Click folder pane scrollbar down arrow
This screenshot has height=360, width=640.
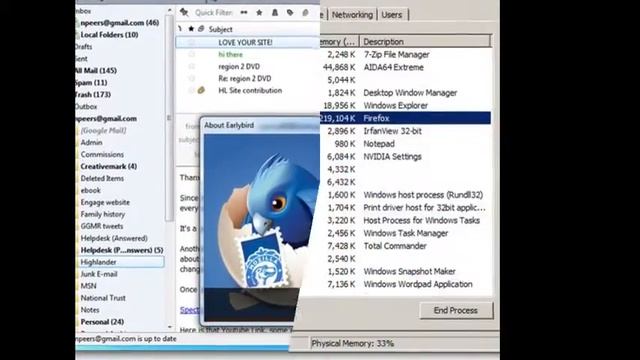click(x=170, y=327)
